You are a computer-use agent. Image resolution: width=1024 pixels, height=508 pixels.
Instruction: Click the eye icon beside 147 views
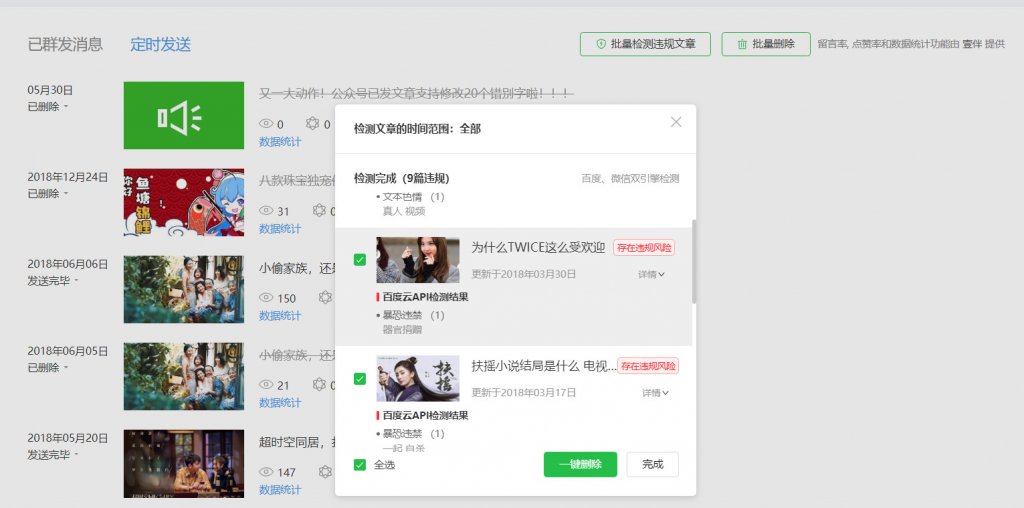coord(266,471)
